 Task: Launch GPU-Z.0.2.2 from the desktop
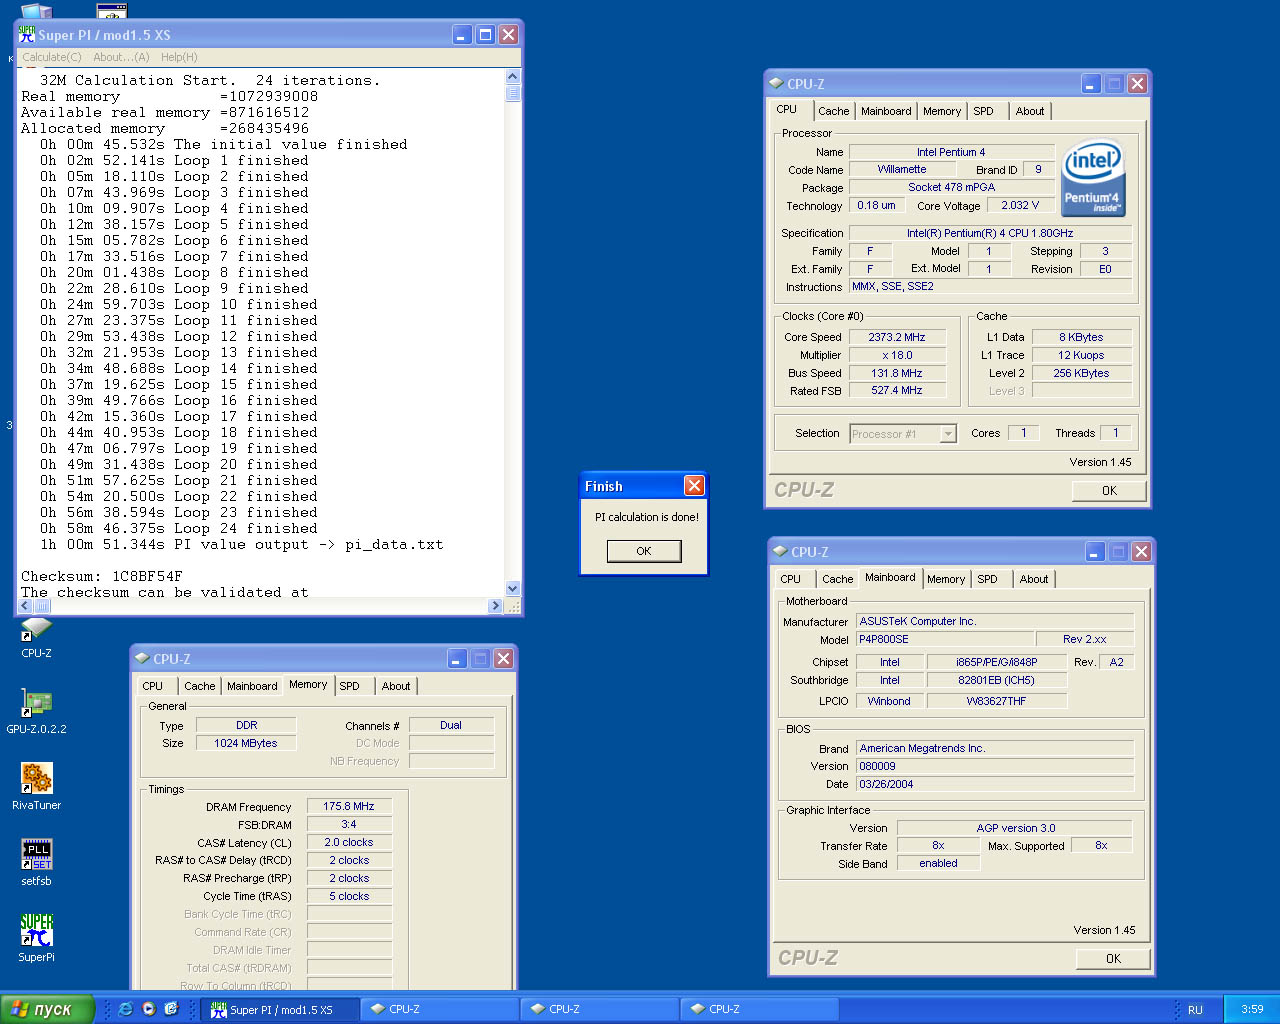pyautogui.click(x=37, y=709)
